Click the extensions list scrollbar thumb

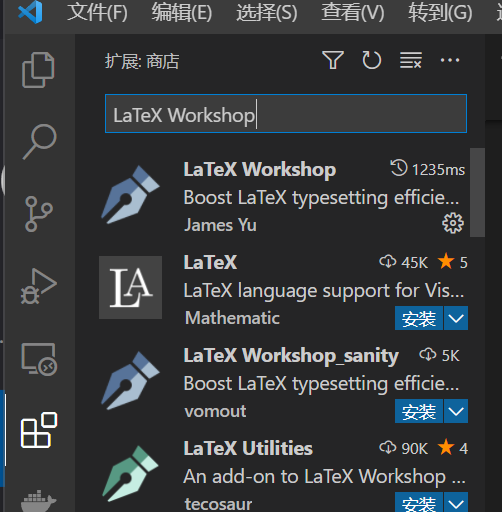pyautogui.click(x=477, y=193)
